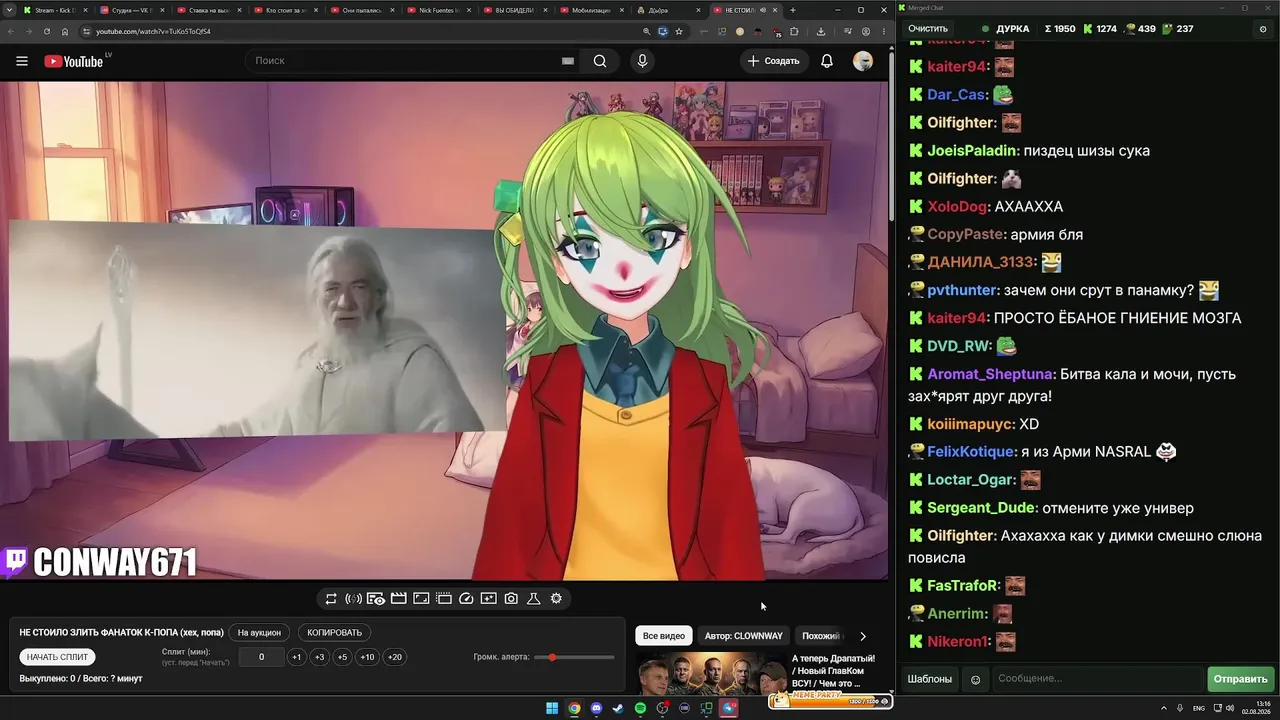Open 'Шаблоны' templates in chat
Image resolution: width=1280 pixels, height=720 pixels.
930,680
